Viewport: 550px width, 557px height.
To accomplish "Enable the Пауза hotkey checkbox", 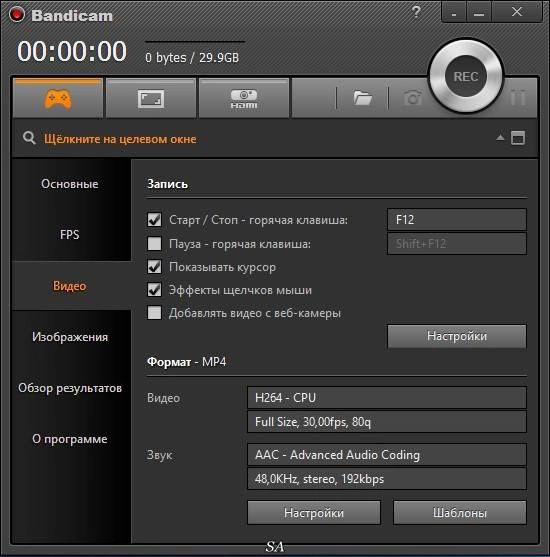I will pos(154,244).
